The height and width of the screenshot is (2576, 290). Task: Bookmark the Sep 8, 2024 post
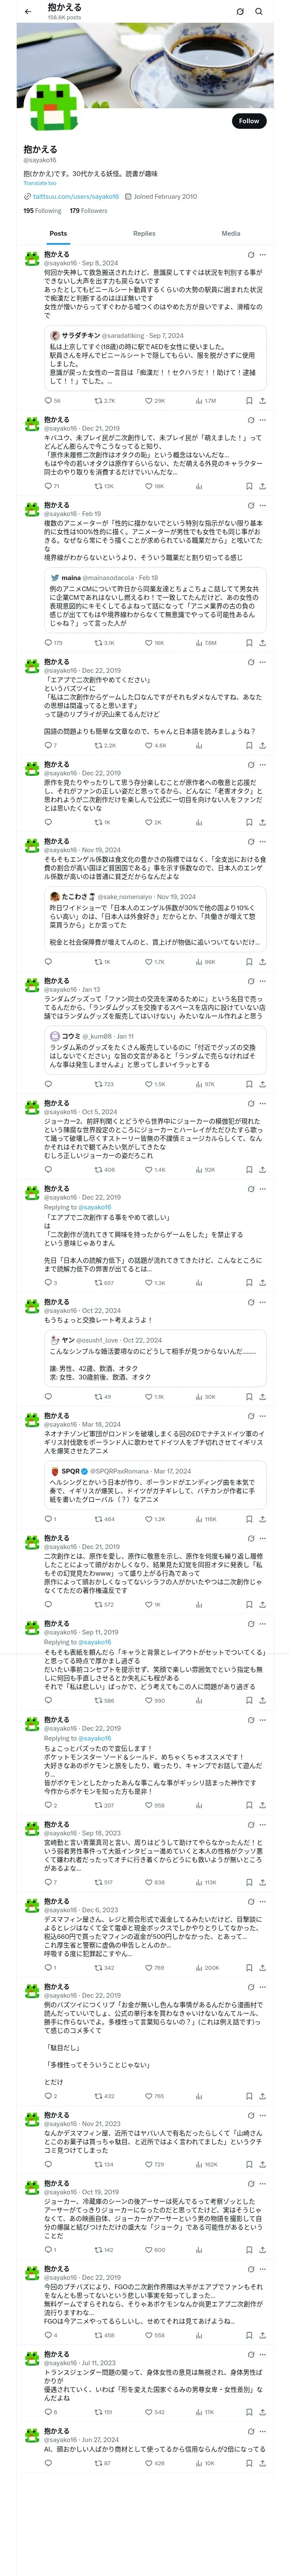[249, 401]
